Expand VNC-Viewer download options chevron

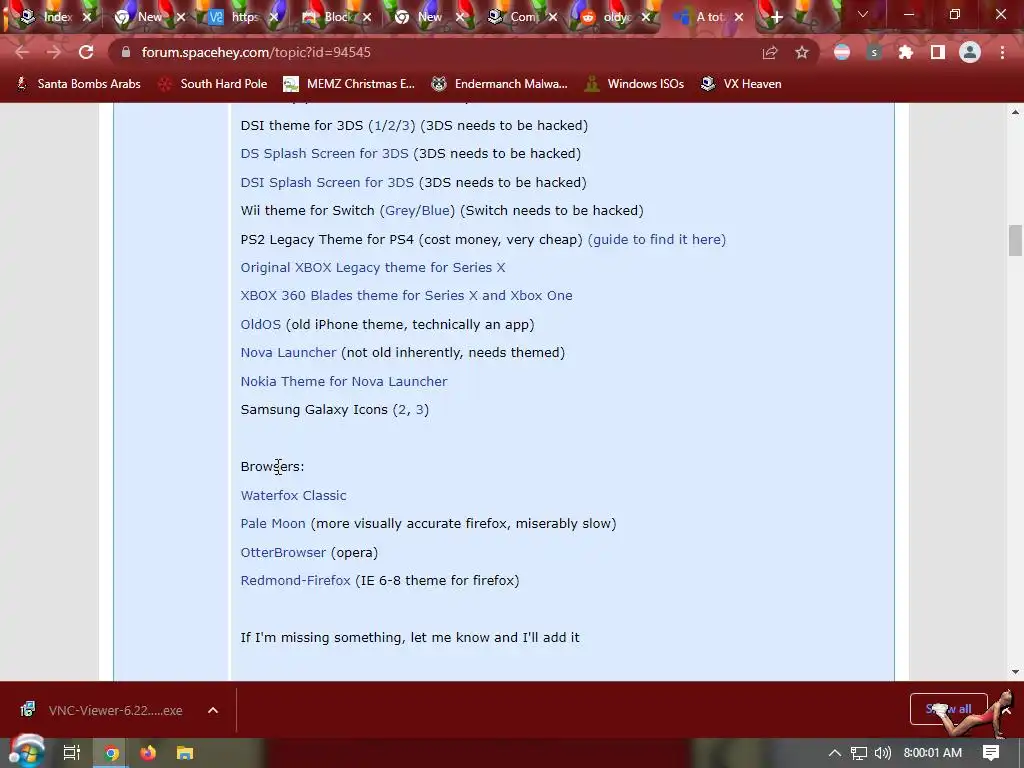click(x=213, y=710)
